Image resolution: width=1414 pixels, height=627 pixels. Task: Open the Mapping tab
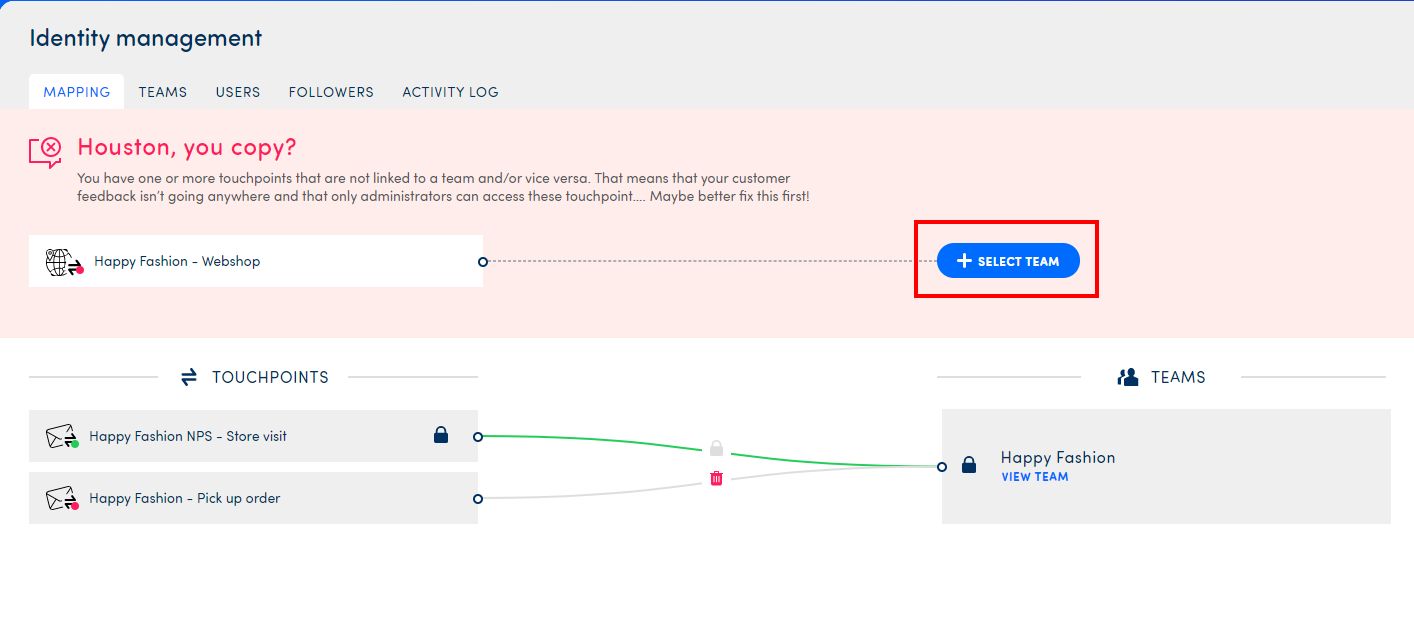[x=77, y=92]
